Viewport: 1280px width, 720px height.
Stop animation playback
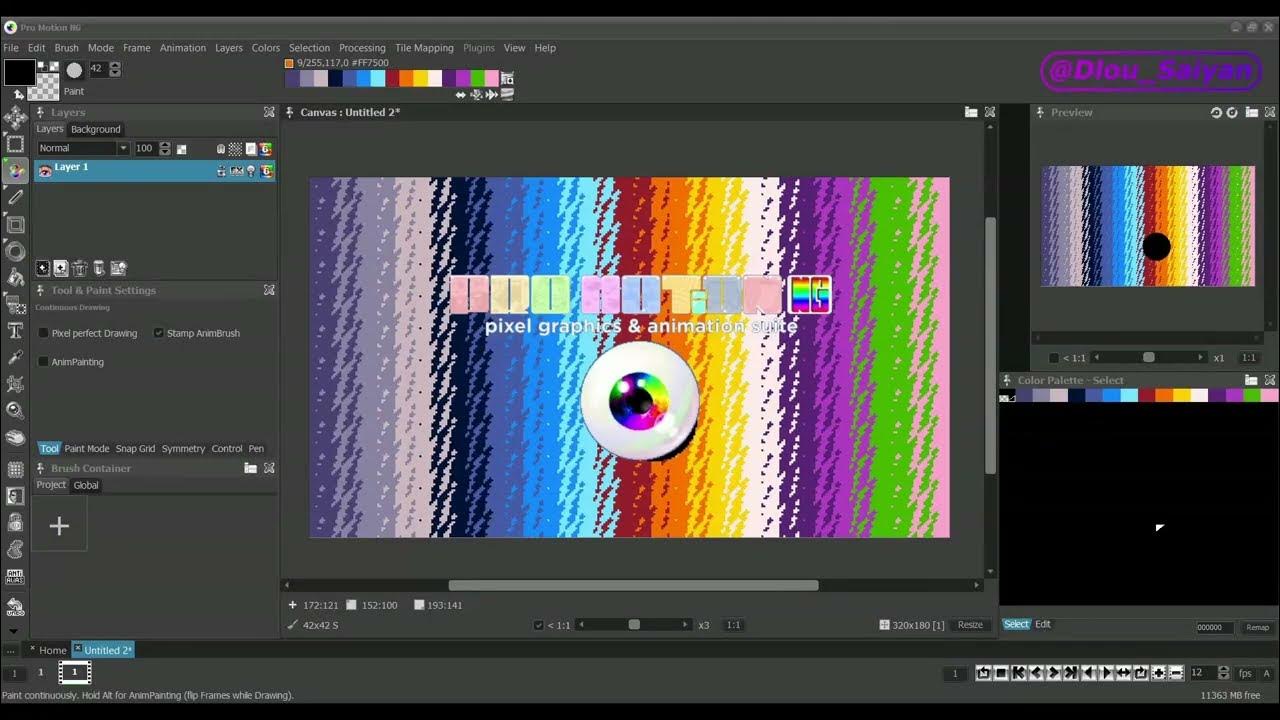click(1001, 673)
